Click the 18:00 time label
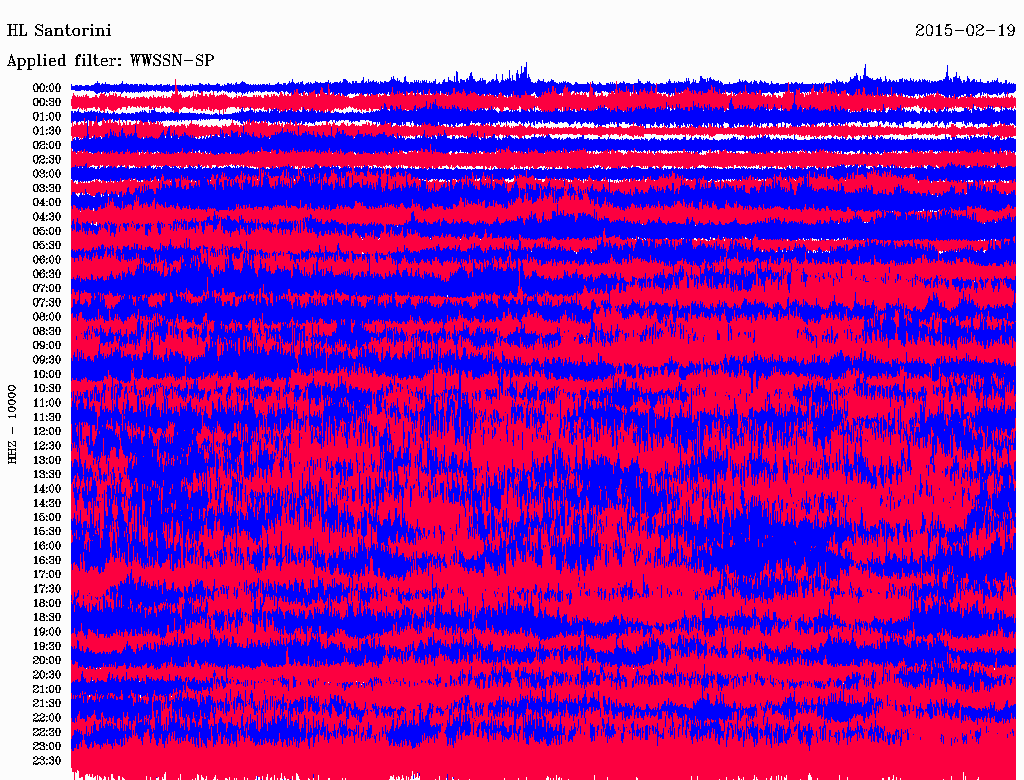1024x780 pixels. (46, 604)
